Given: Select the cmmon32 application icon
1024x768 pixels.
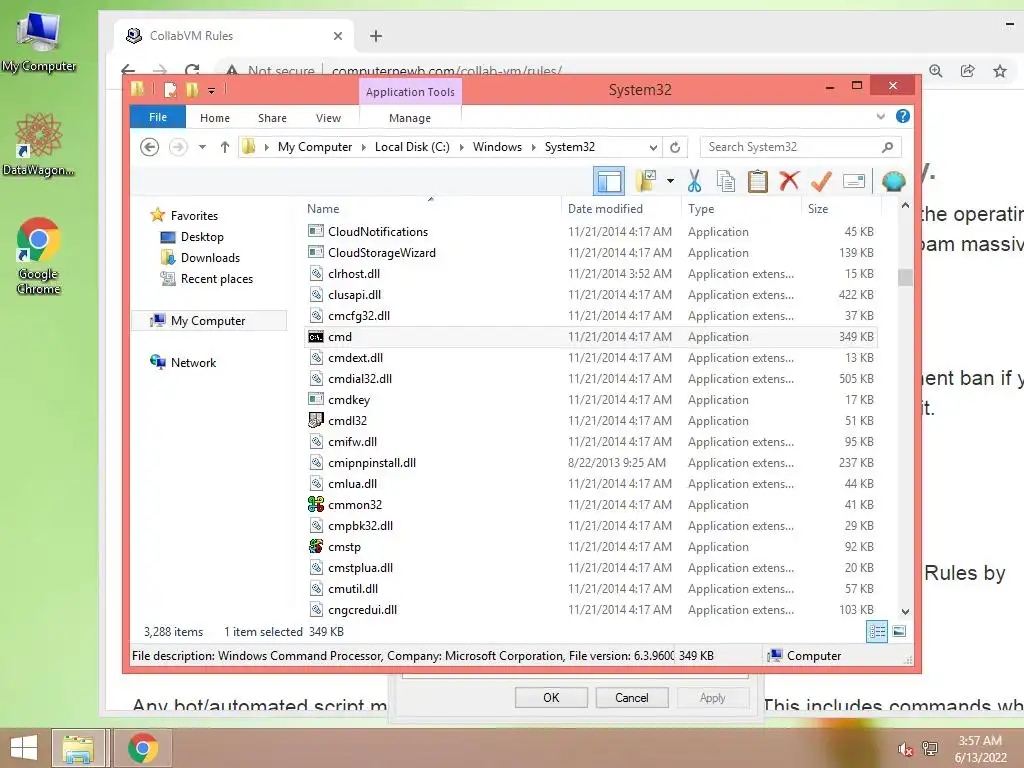Looking at the screenshot, I should pyautogui.click(x=316, y=504).
